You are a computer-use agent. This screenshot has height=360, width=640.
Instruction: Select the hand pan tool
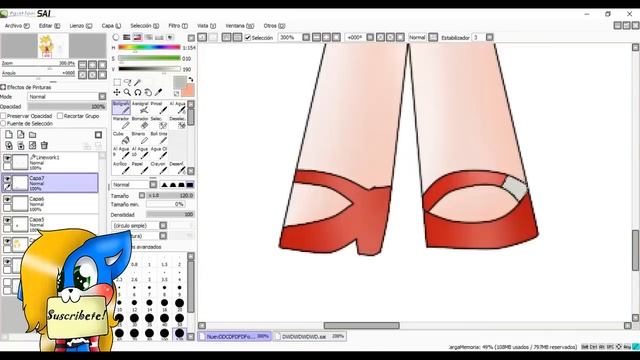148,93
